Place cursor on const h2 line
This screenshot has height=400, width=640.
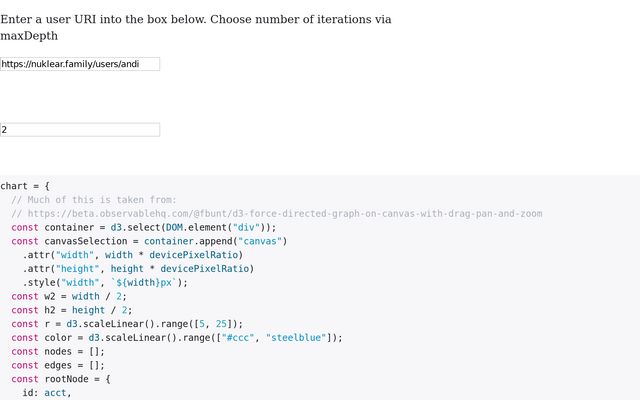click(x=72, y=310)
